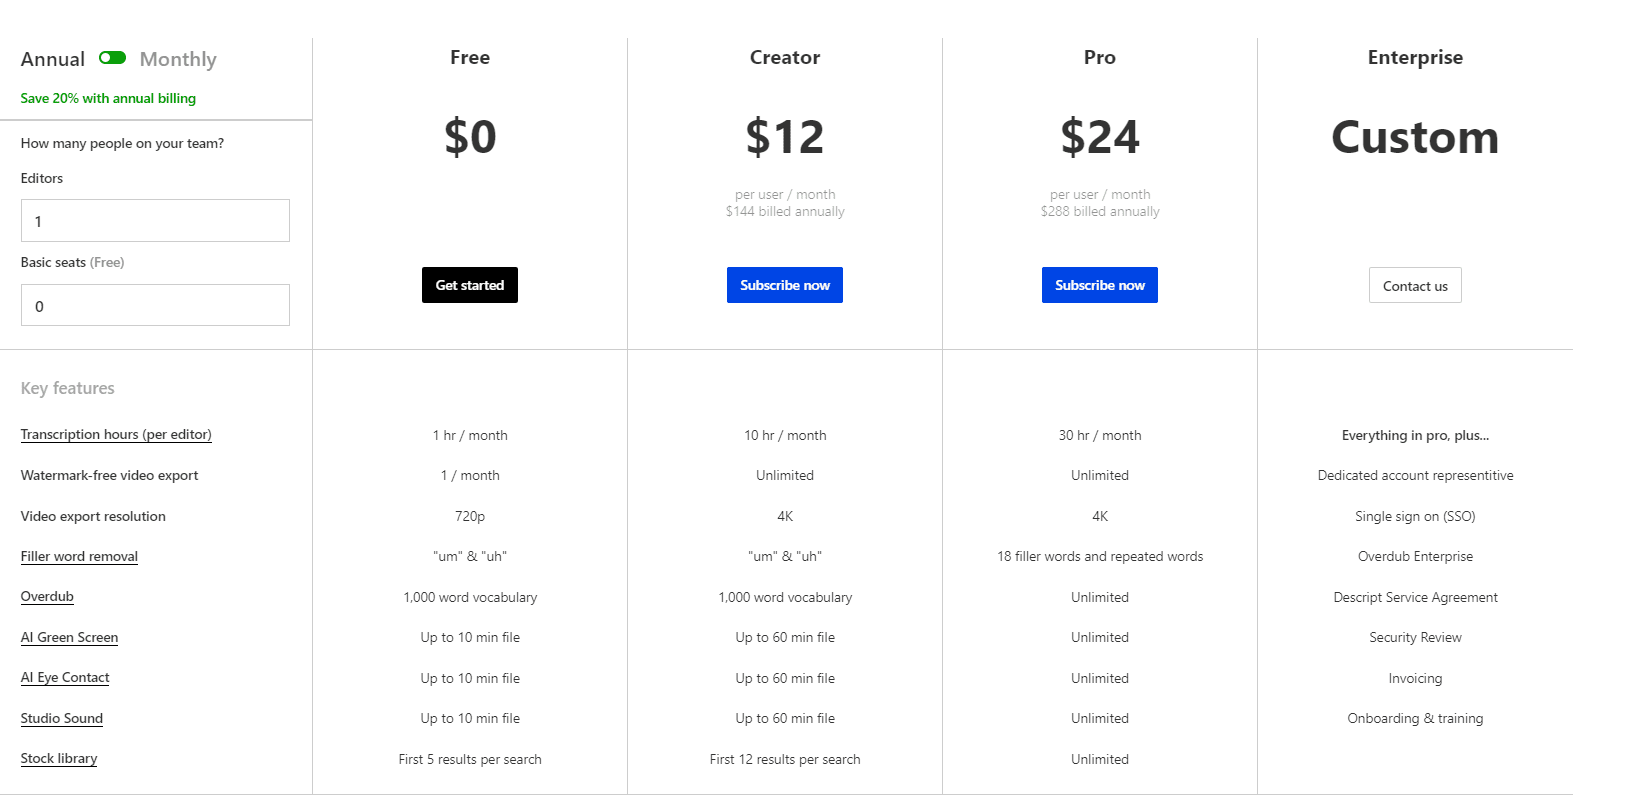The height and width of the screenshot is (797, 1651).
Task: Subscribe now to the Creator plan
Action: (784, 285)
